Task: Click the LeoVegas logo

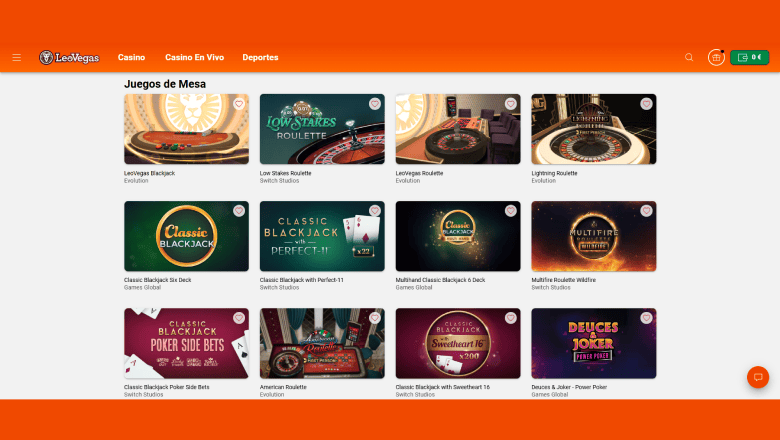Action: coord(69,58)
